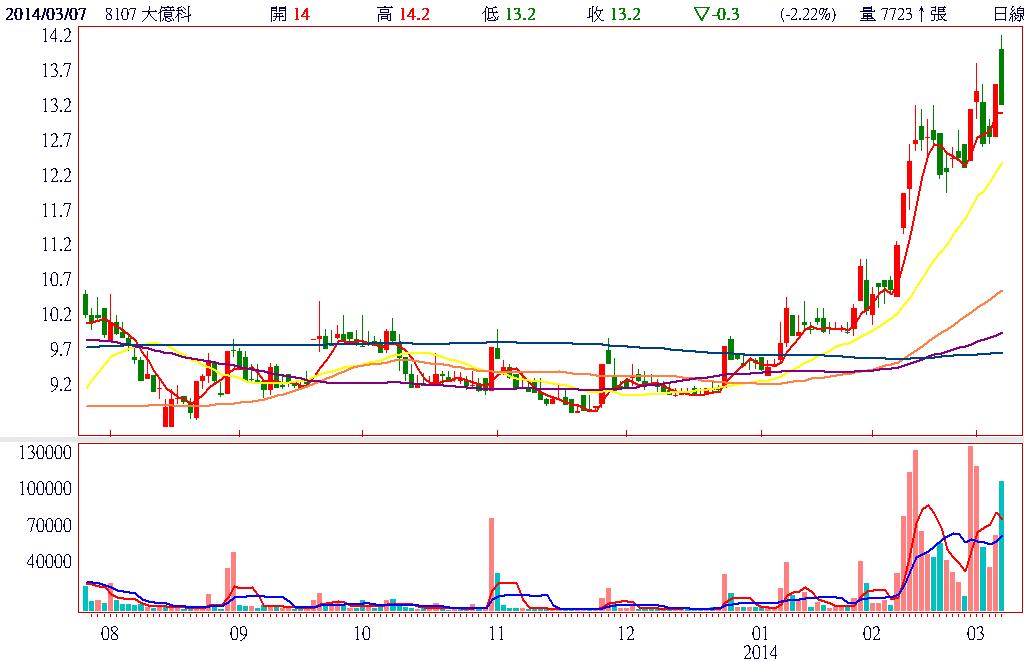Select the 日線 daily chart label

[x=1007, y=14]
